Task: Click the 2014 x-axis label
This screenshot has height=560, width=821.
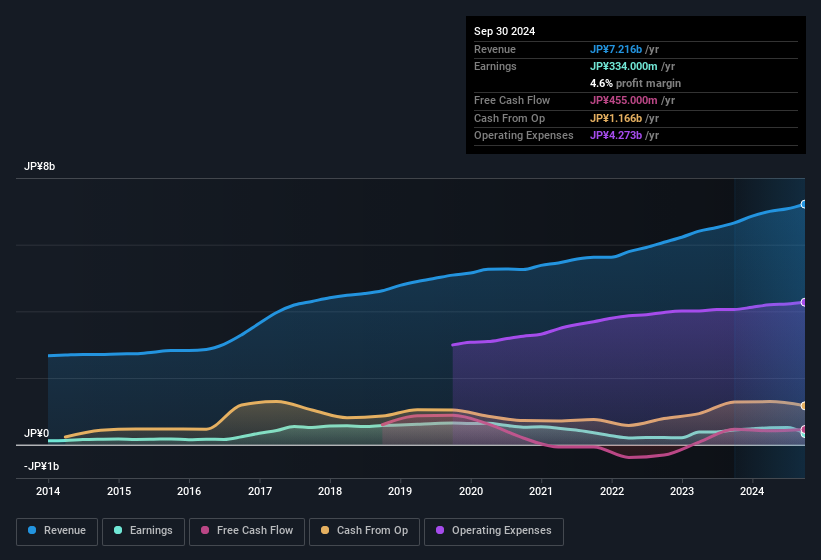Action: (x=48, y=491)
